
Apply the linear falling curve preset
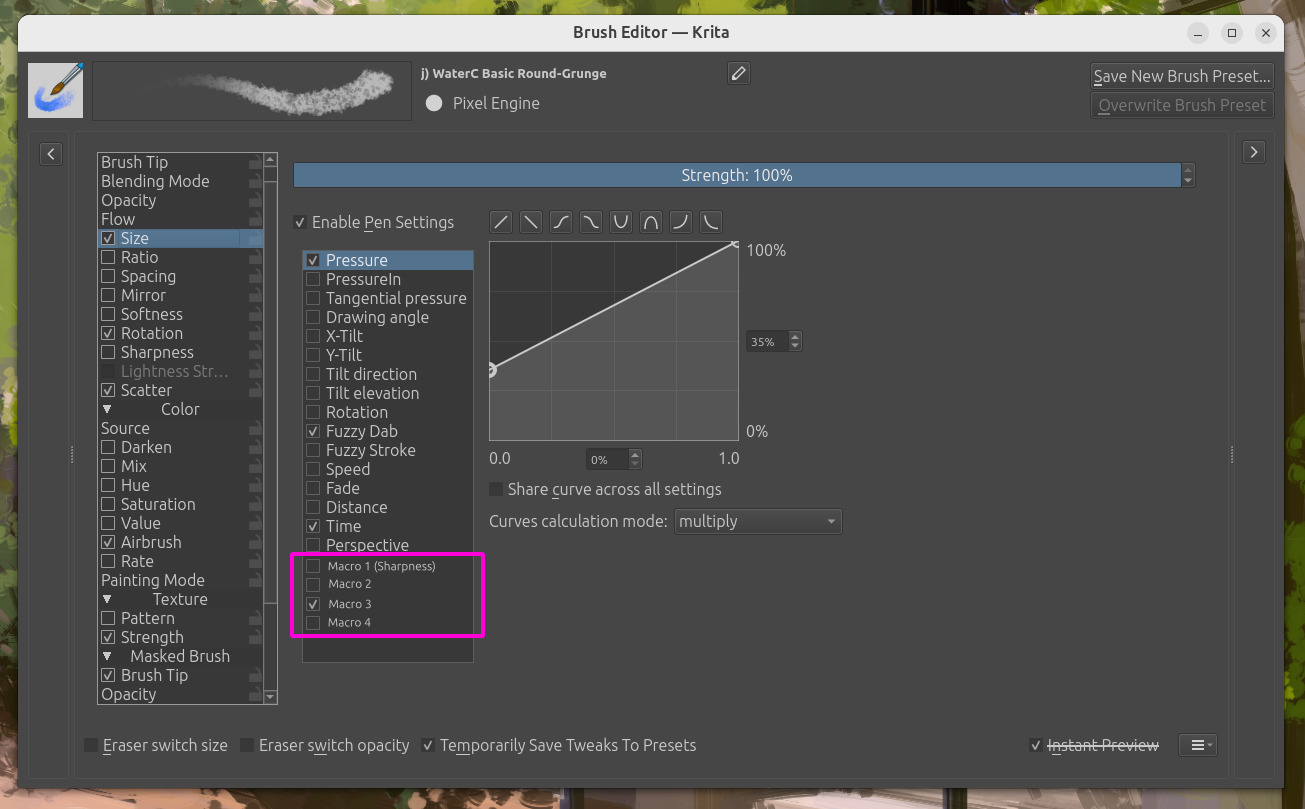click(531, 222)
